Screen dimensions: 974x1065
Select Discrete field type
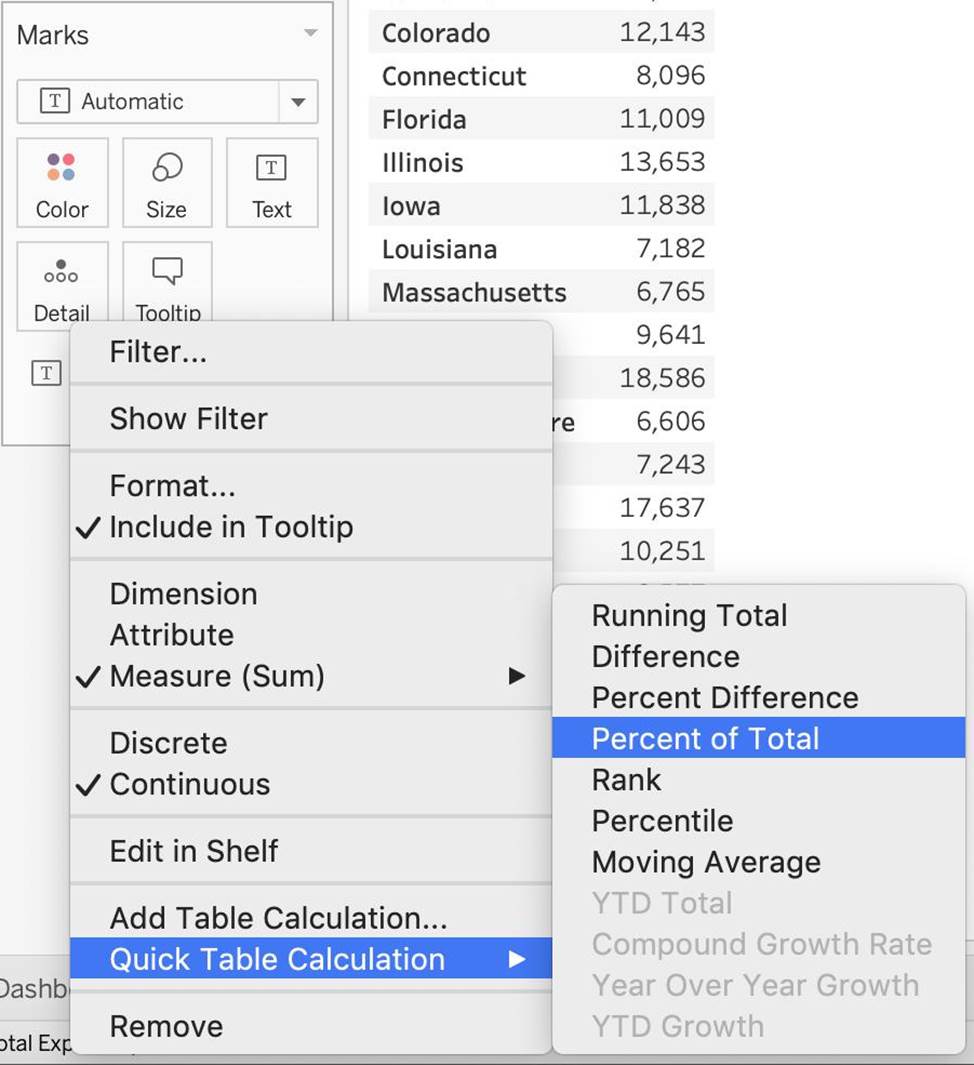168,743
